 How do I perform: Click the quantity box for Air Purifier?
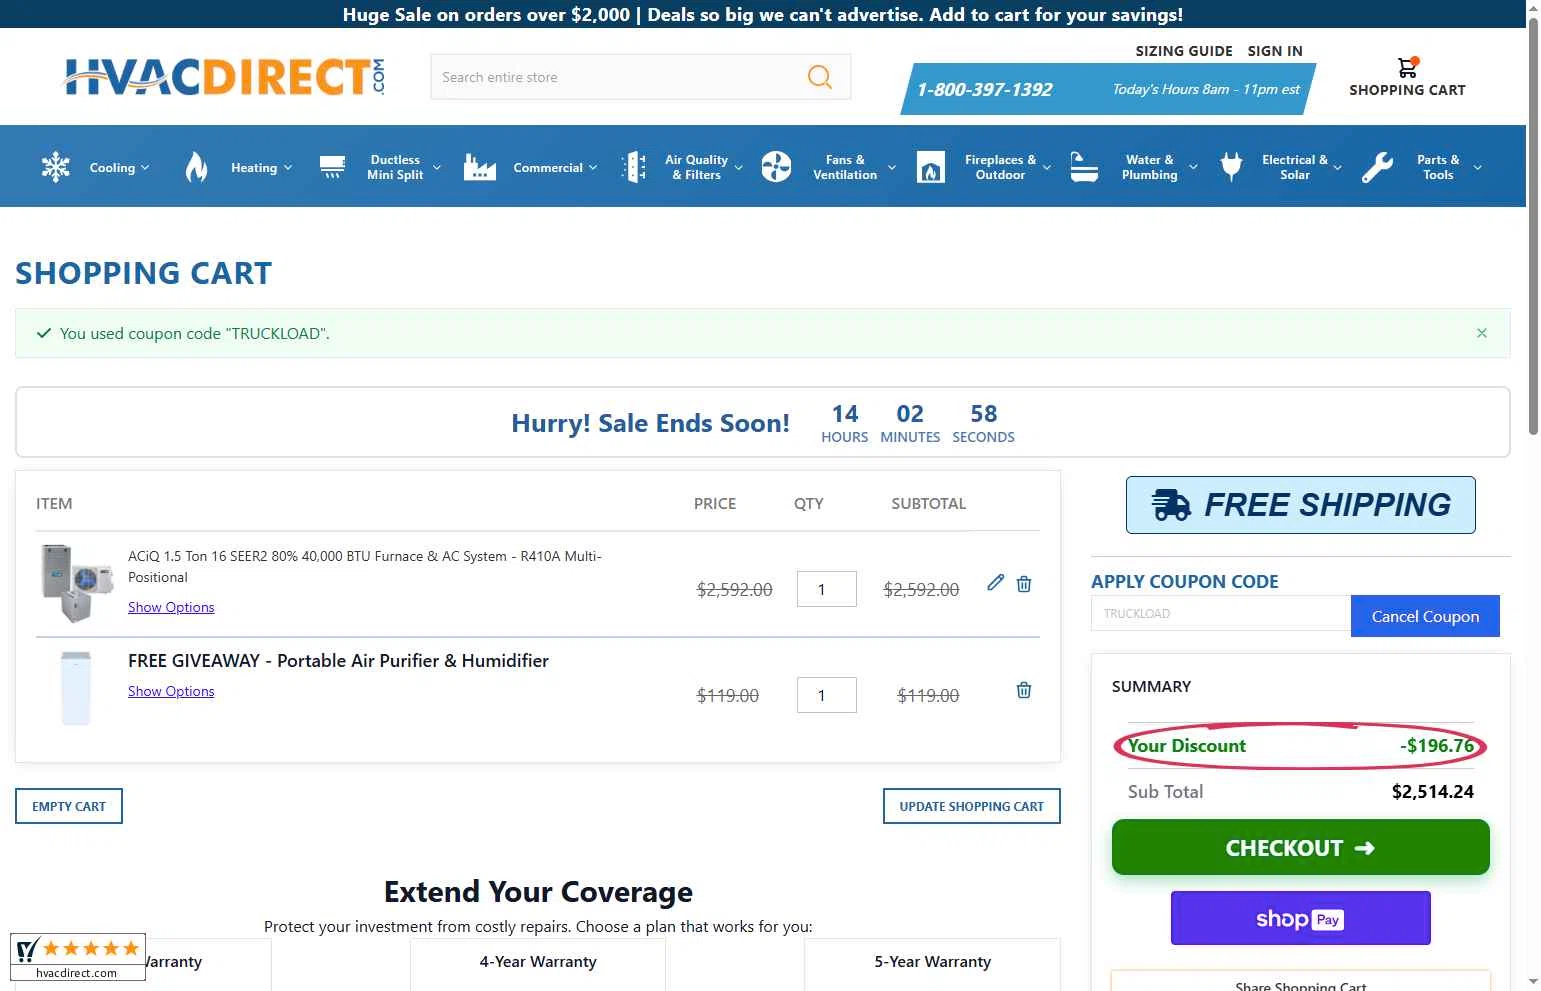827,695
